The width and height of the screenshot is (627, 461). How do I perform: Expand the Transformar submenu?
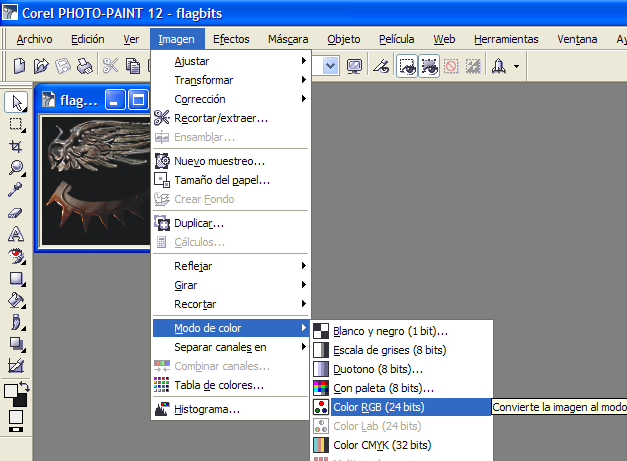(x=231, y=80)
